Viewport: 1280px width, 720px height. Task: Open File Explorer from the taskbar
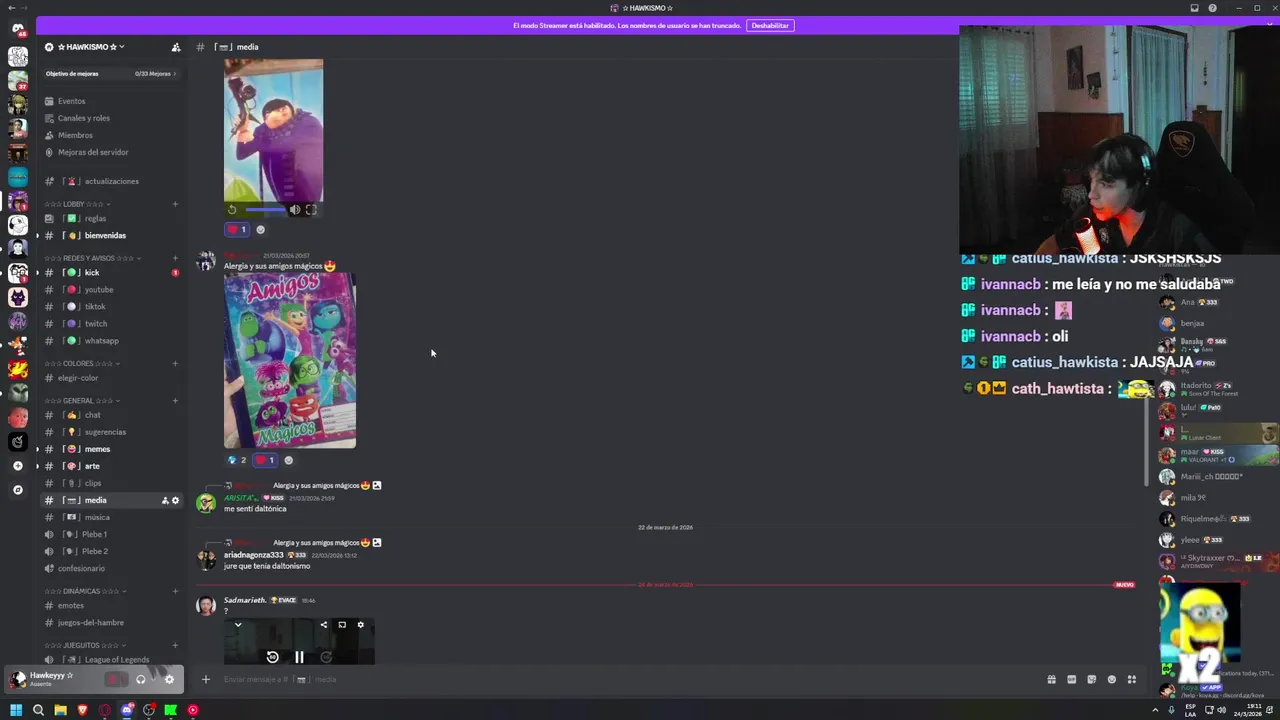tap(60, 710)
